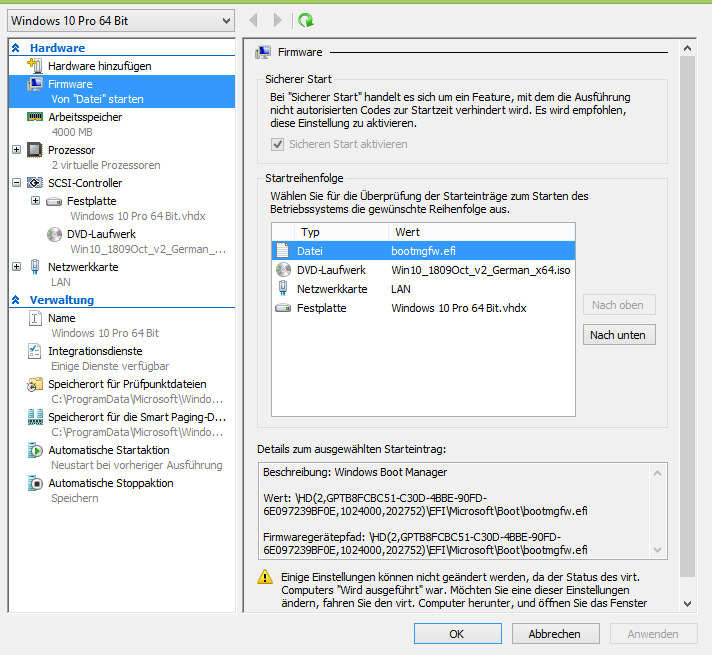Click the Integrationsdienste icon

(x=35, y=351)
